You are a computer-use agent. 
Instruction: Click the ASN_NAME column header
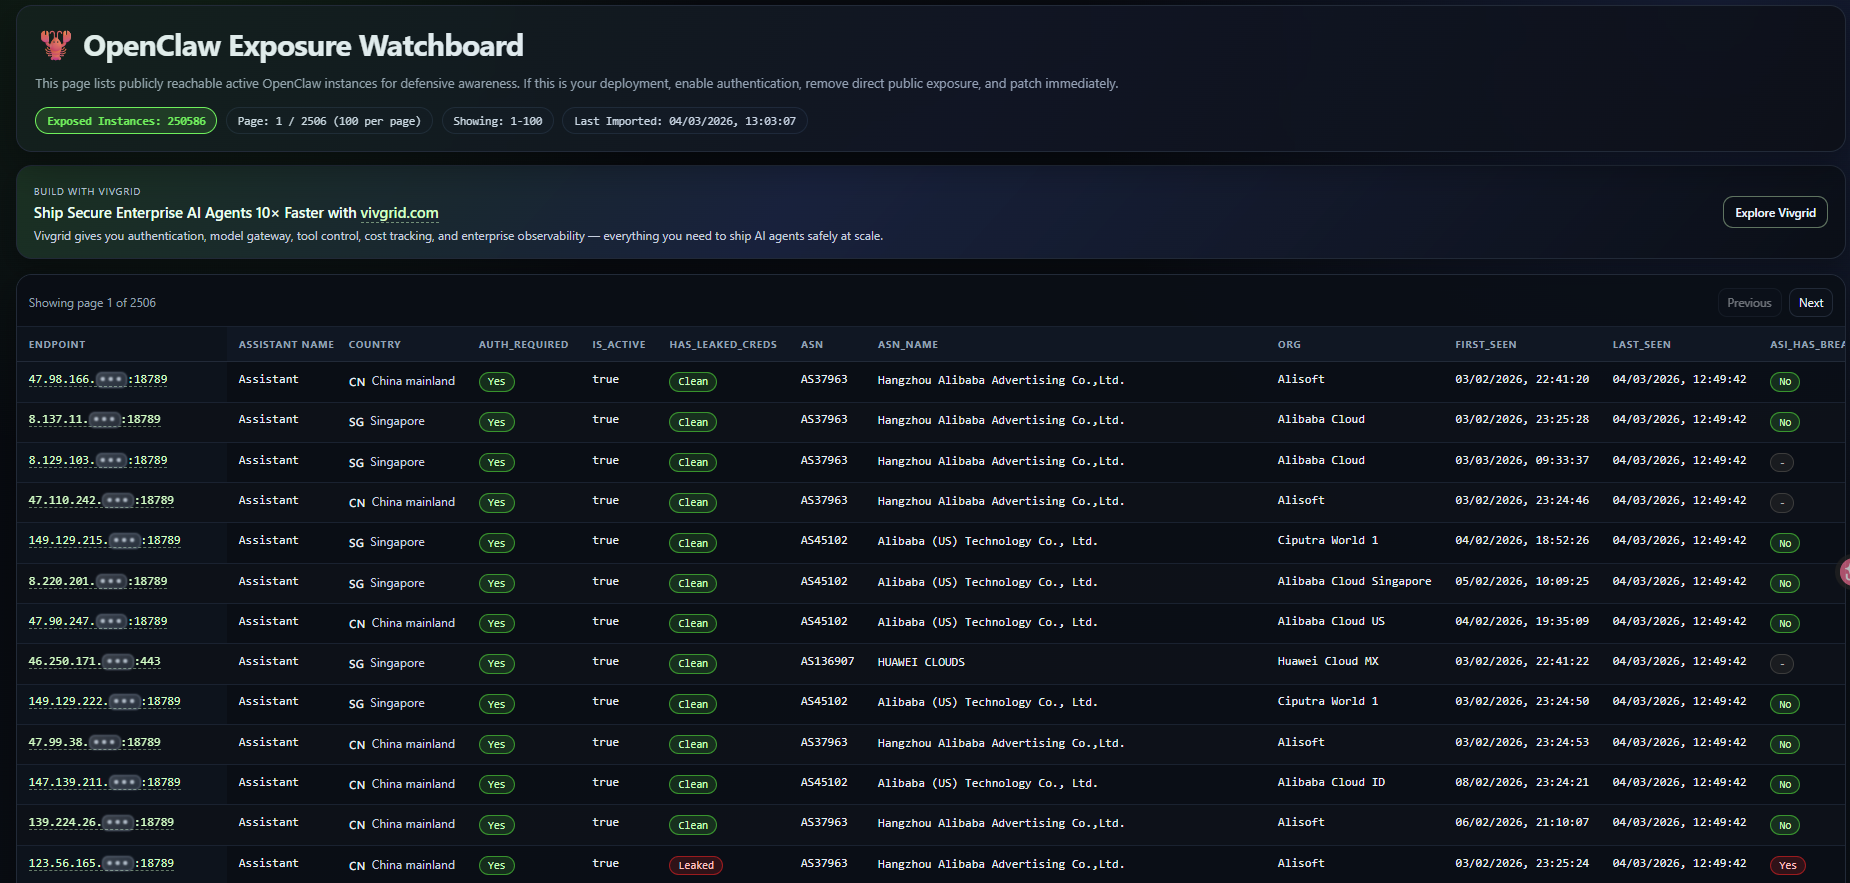point(908,345)
